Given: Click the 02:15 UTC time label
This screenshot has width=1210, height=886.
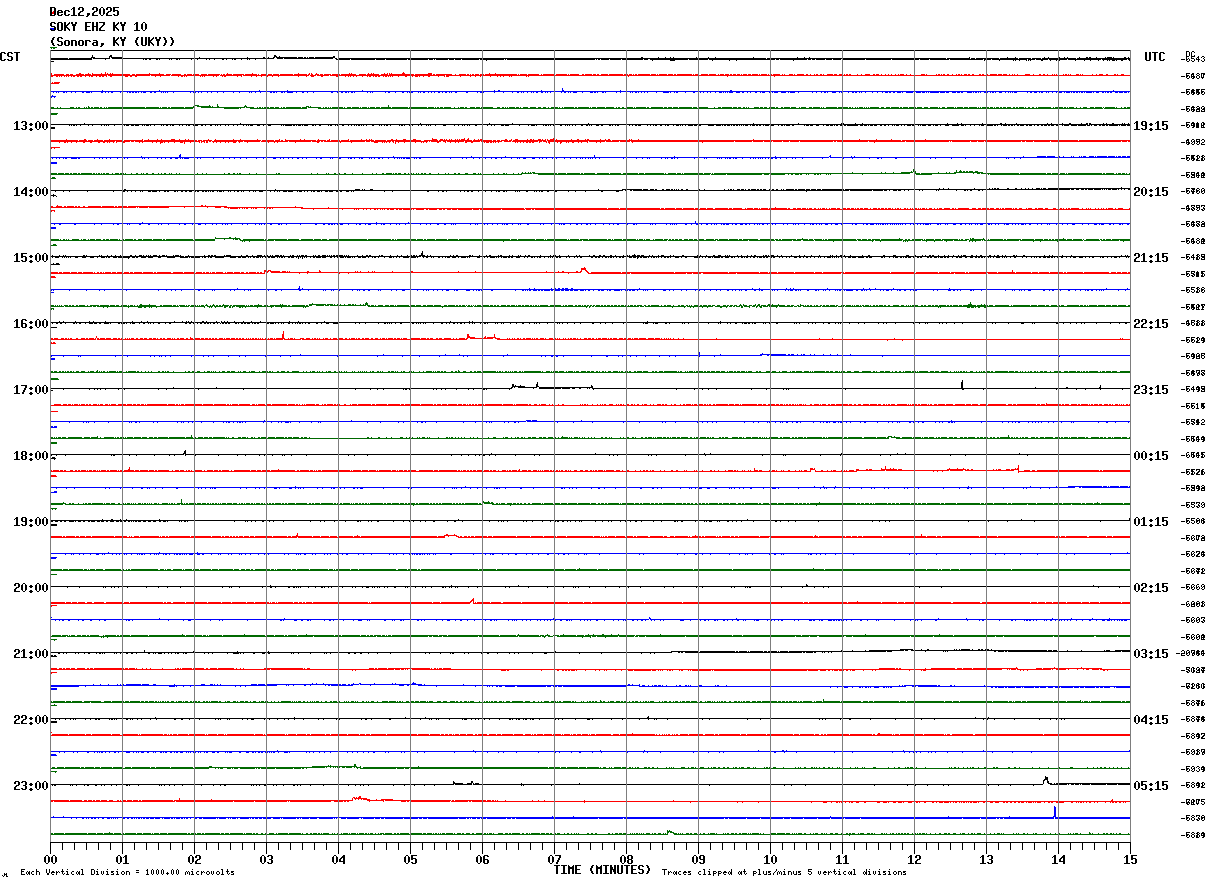Looking at the screenshot, I should point(1151,588).
